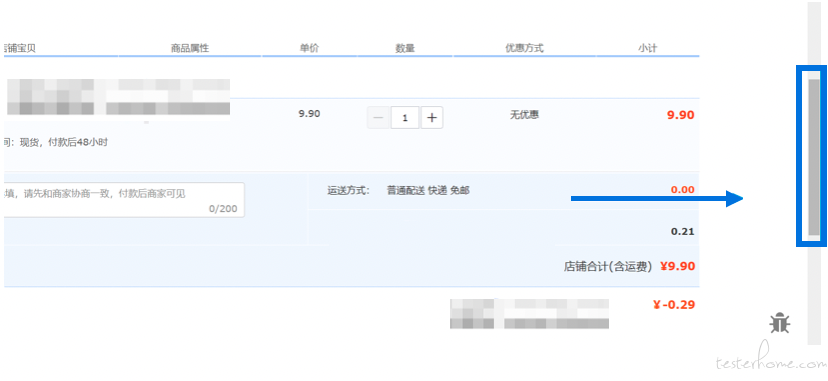Decrease quantity with the minus button
Screen dimensions: 828x381
[x=378, y=118]
